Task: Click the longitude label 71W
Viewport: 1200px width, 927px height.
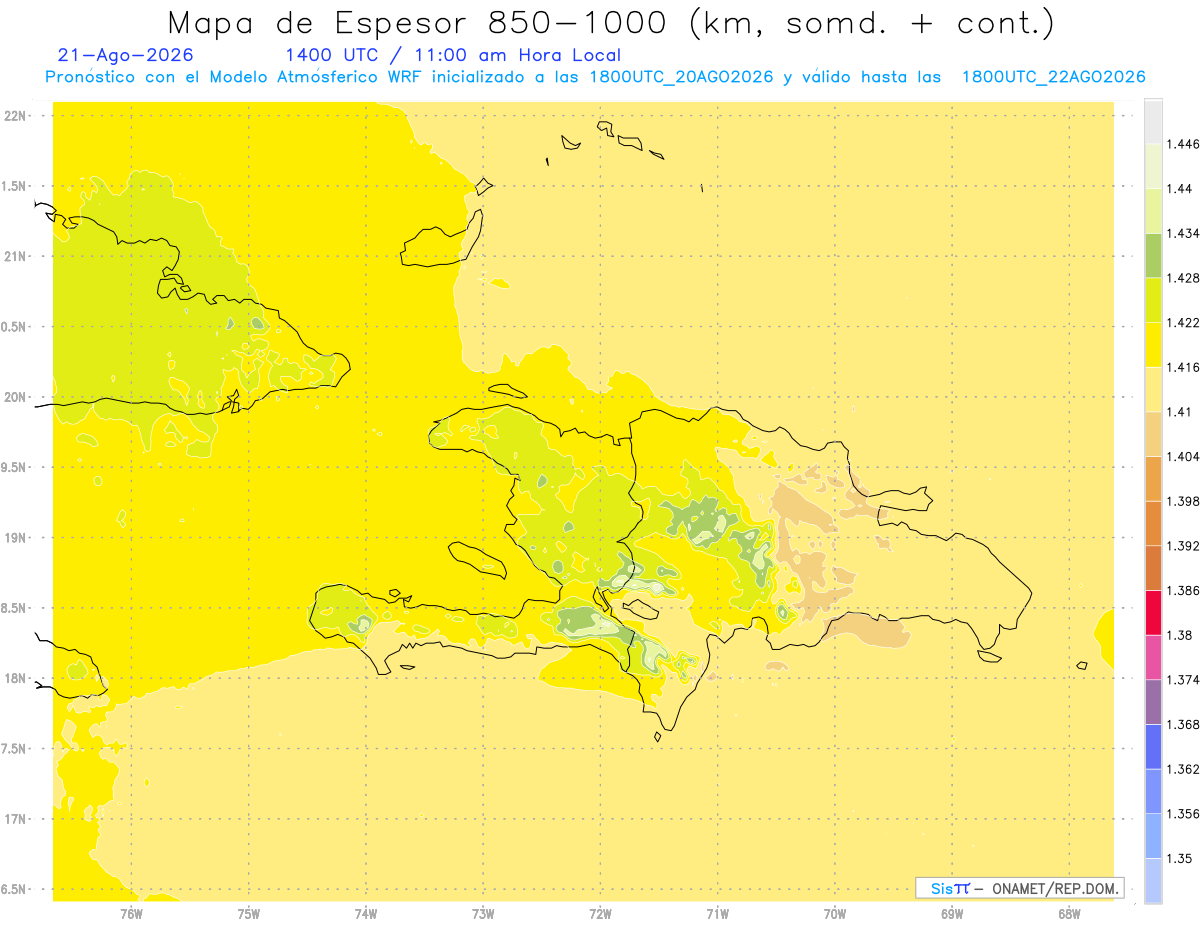Action: [x=717, y=914]
